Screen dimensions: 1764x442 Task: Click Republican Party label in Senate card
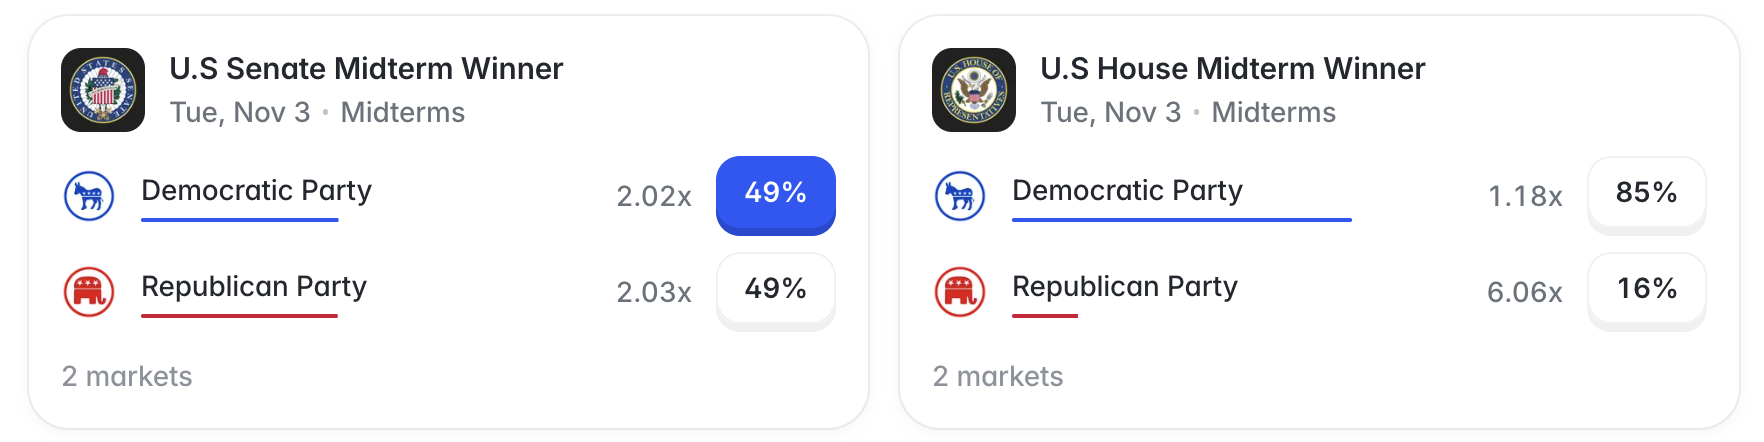[254, 286]
